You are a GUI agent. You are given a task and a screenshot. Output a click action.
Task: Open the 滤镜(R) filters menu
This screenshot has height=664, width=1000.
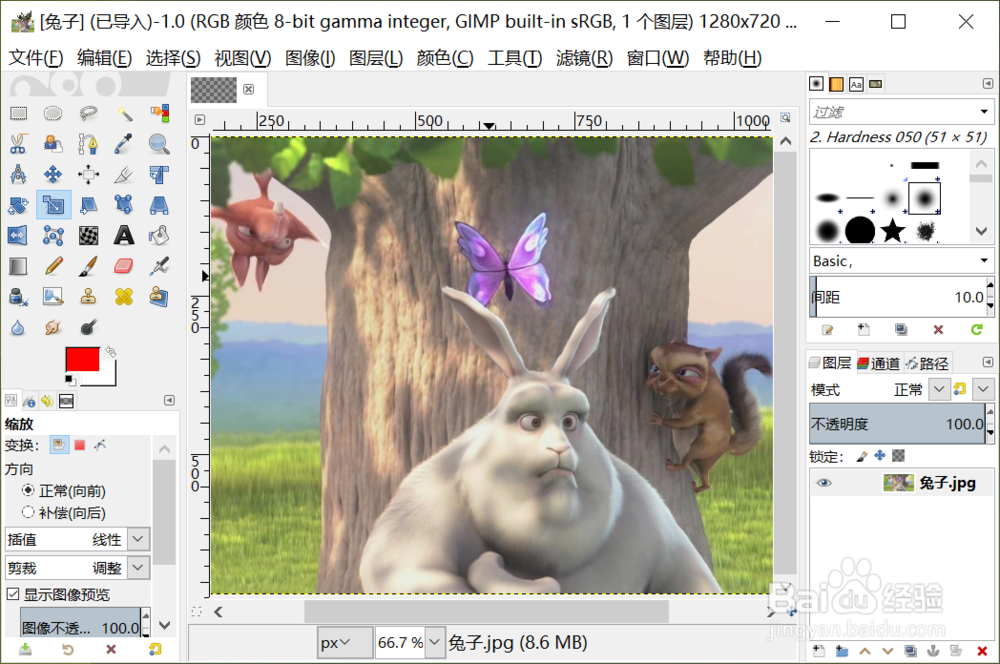point(584,58)
